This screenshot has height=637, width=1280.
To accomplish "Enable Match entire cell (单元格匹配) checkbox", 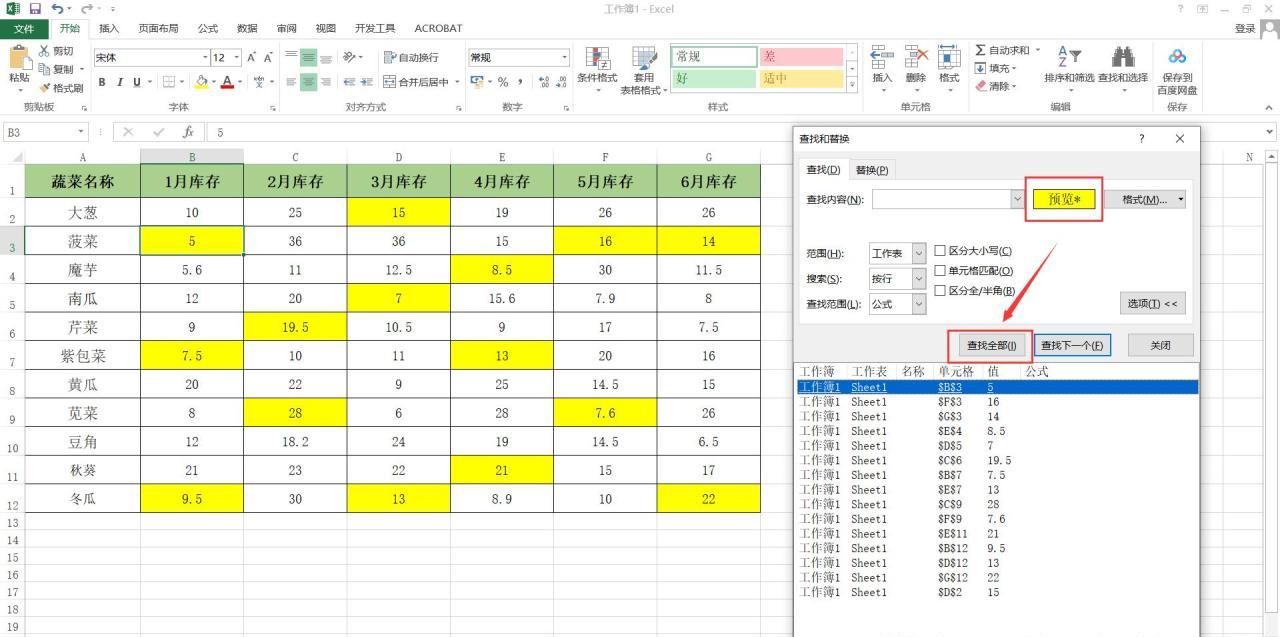I will [939, 270].
